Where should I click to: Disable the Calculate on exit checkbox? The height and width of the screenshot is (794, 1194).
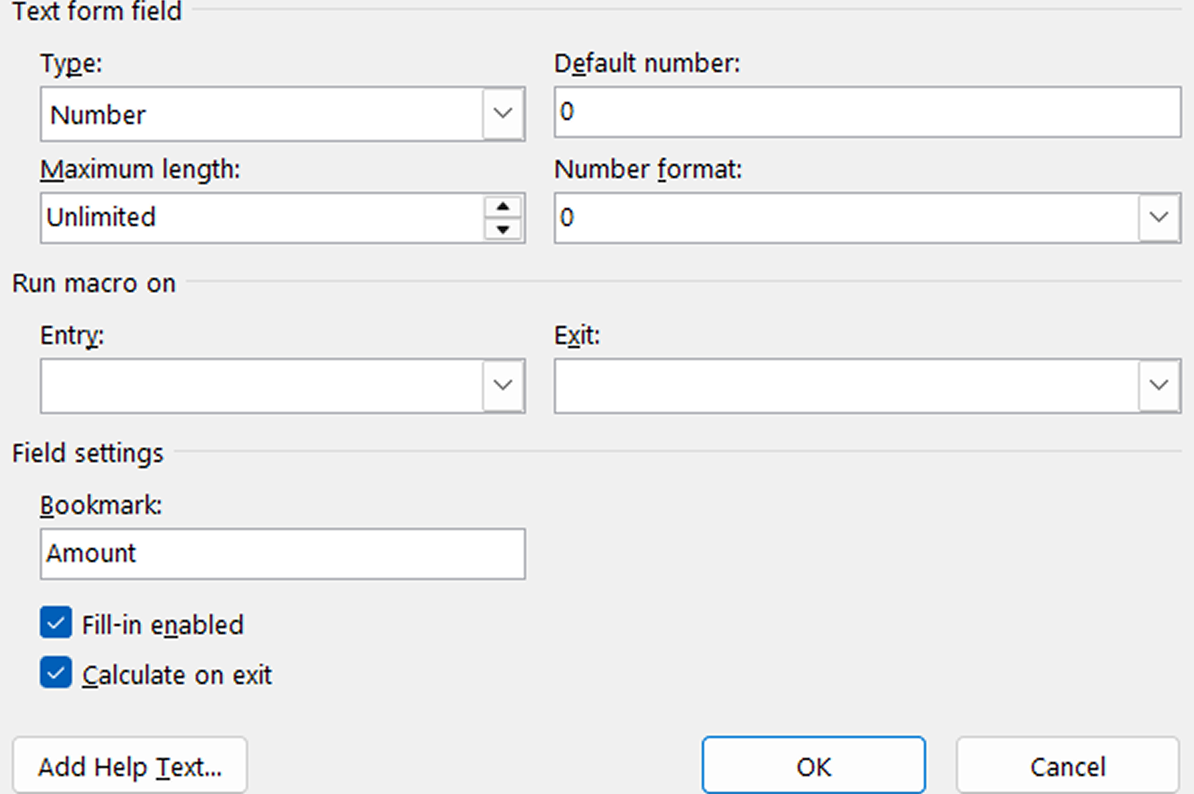pyautogui.click(x=56, y=674)
